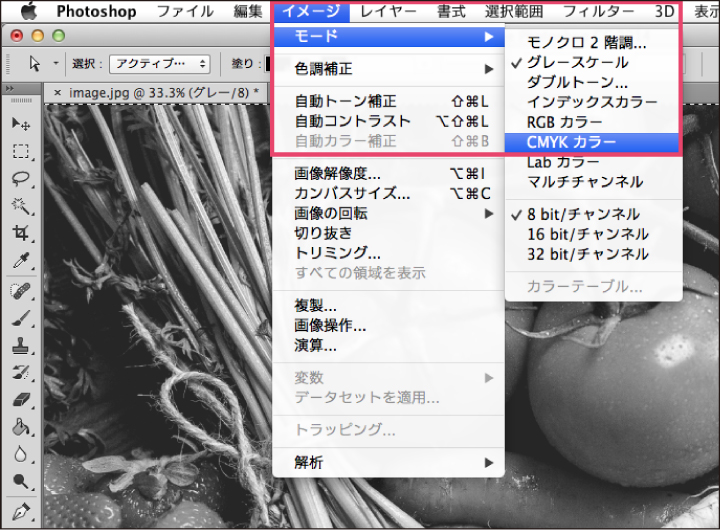720x530 pixels.
Task: Click CMYK カラー menu entry
Action: [593, 142]
